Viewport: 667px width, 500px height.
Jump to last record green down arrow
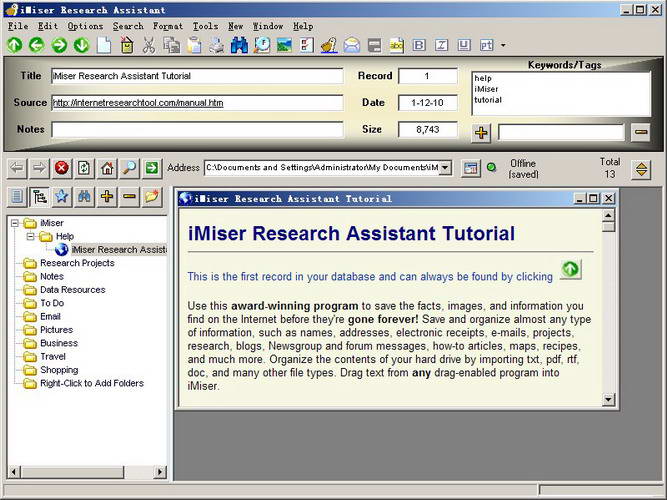tap(82, 45)
